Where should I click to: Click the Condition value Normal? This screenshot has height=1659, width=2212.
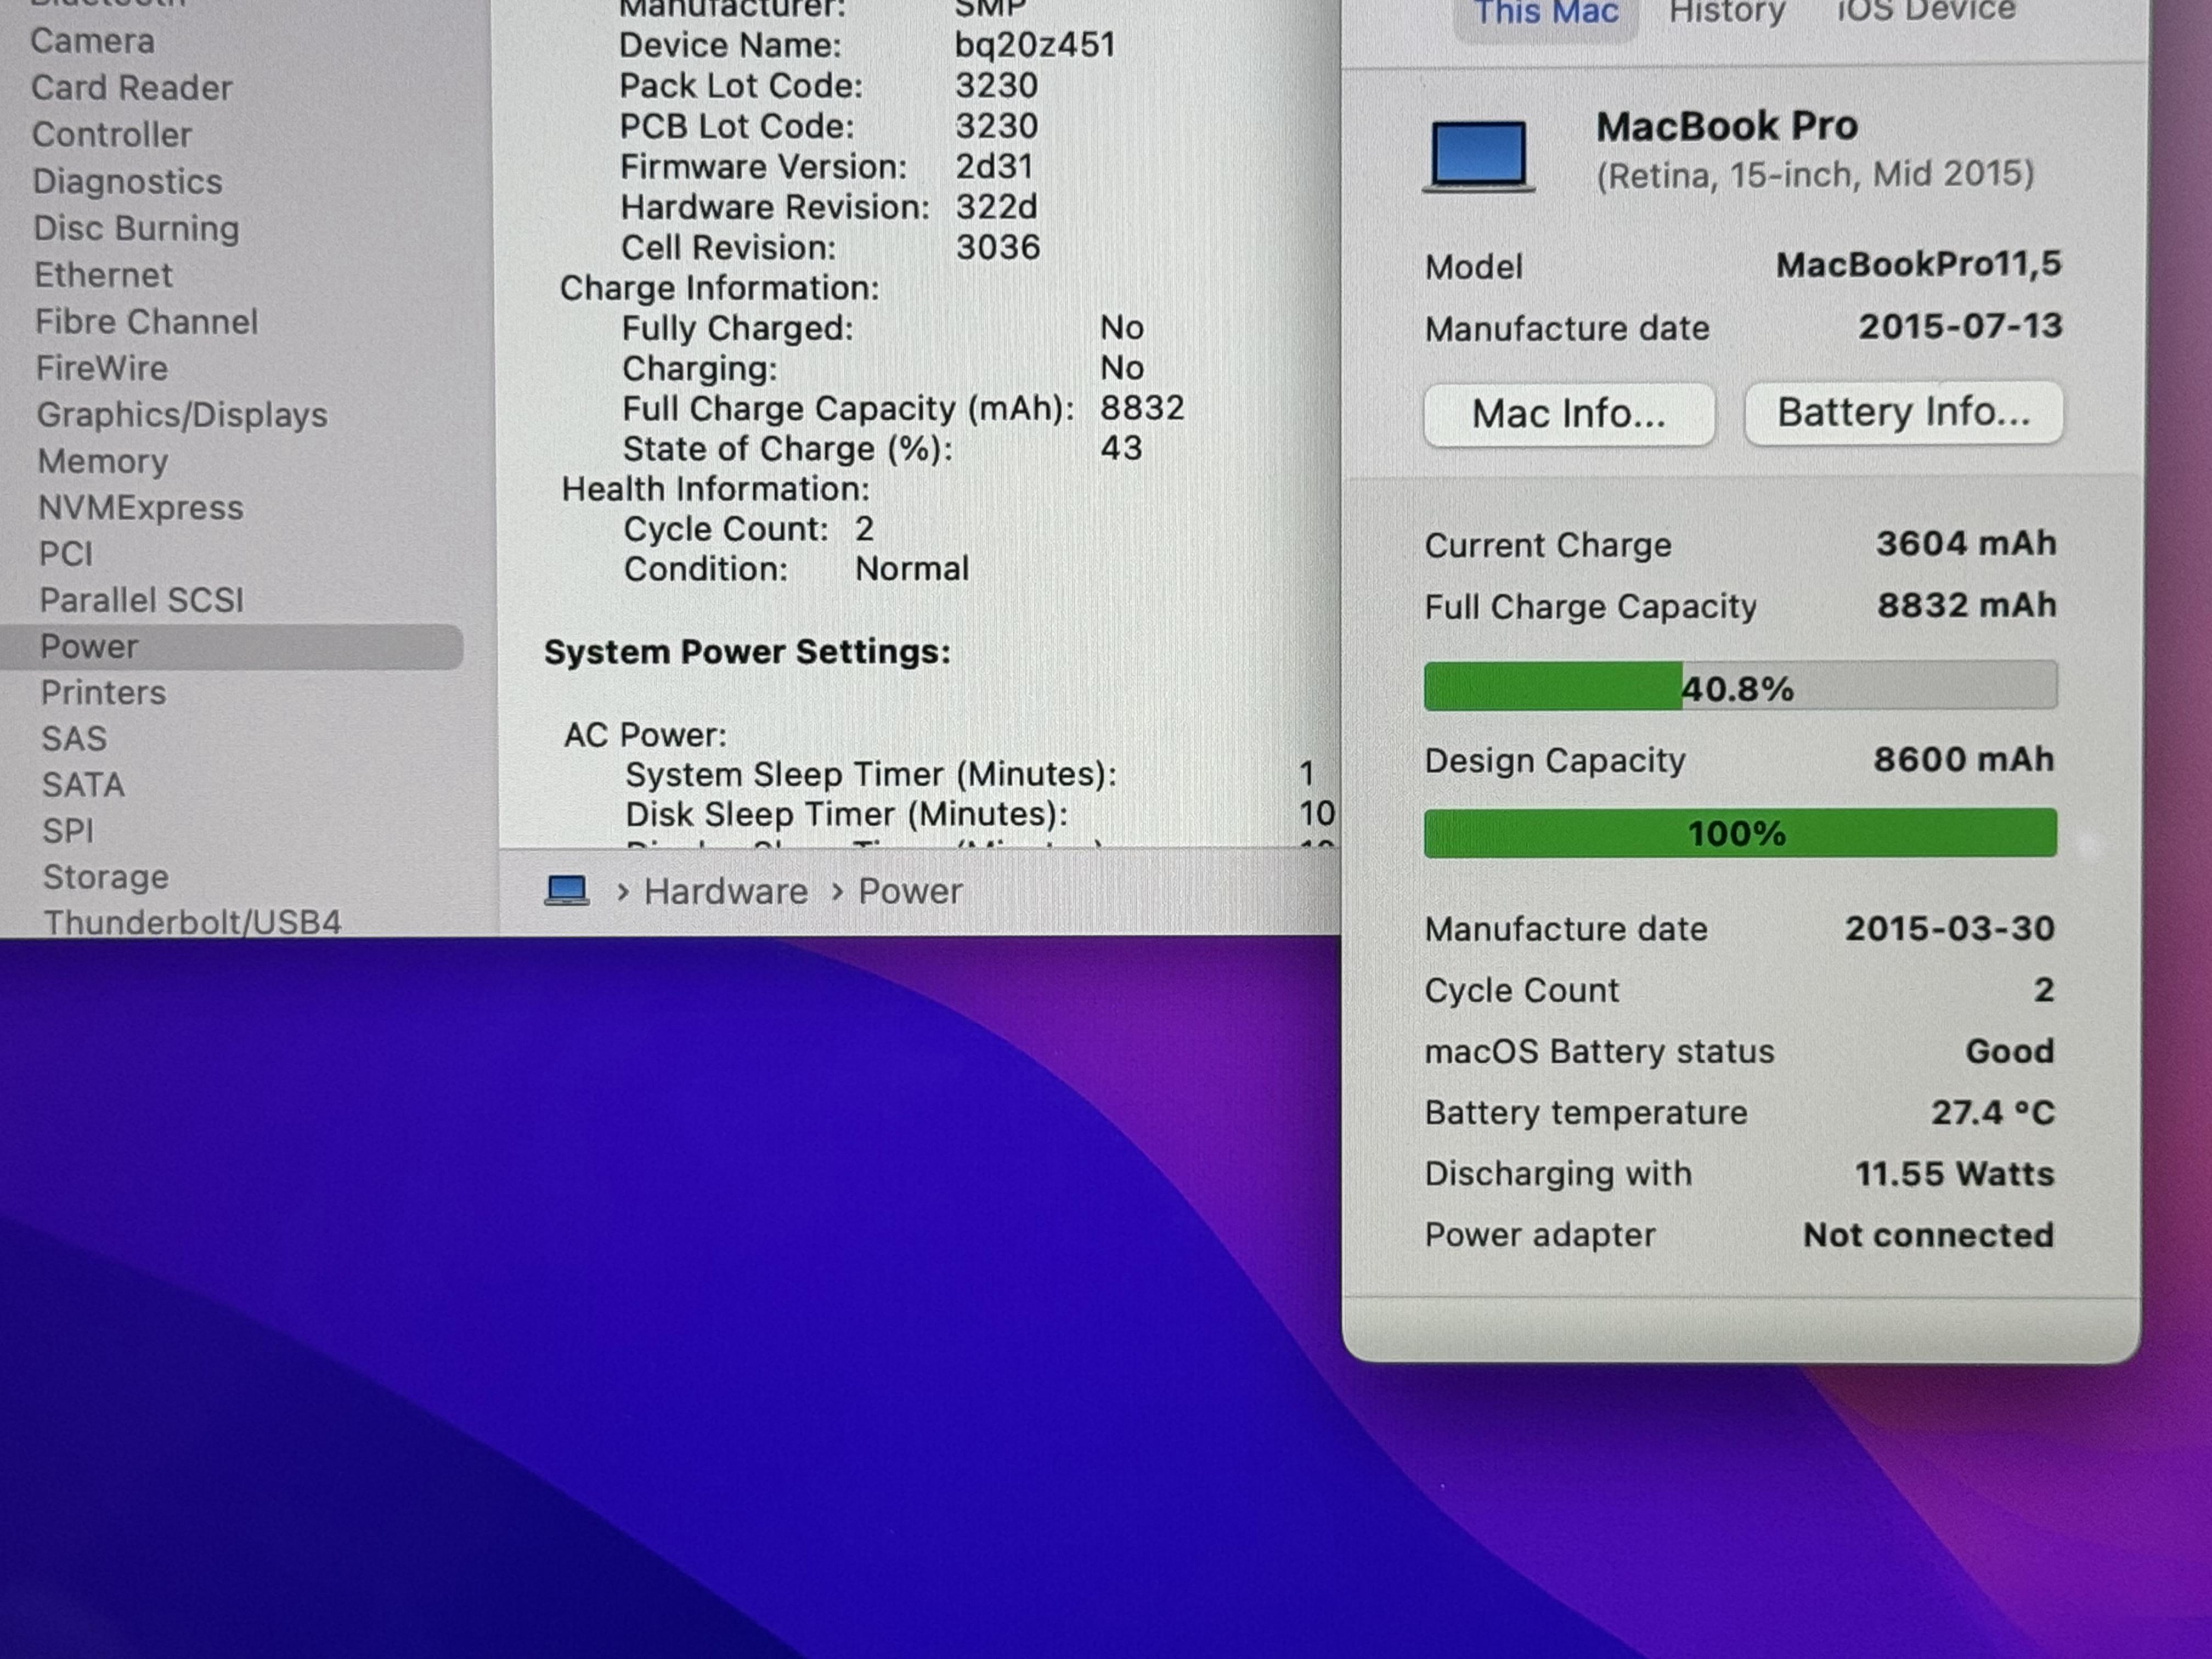click(912, 569)
